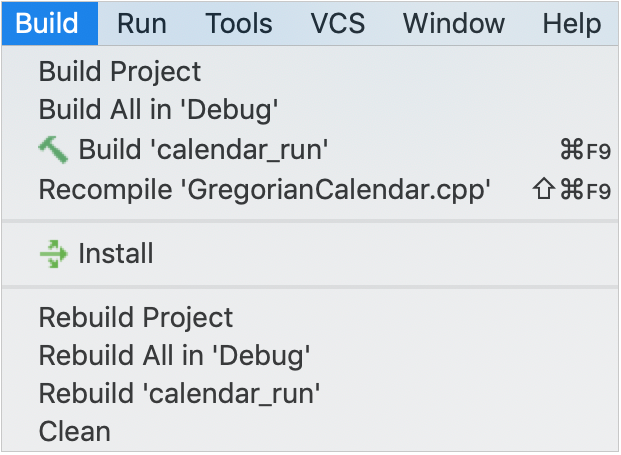Open the VCS menu
The image size is (621, 455).
[x=337, y=22]
